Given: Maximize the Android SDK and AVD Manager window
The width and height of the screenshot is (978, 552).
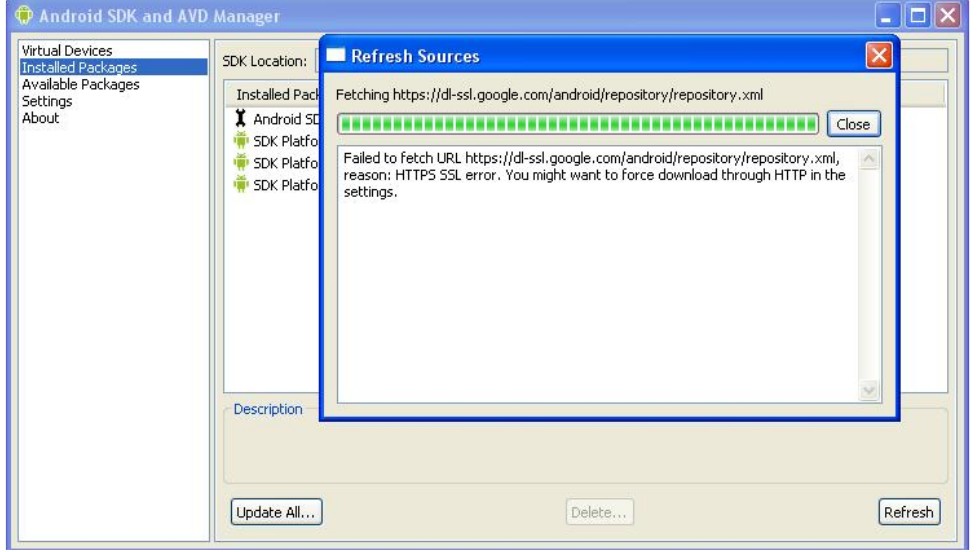Looking at the screenshot, I should click(917, 16).
